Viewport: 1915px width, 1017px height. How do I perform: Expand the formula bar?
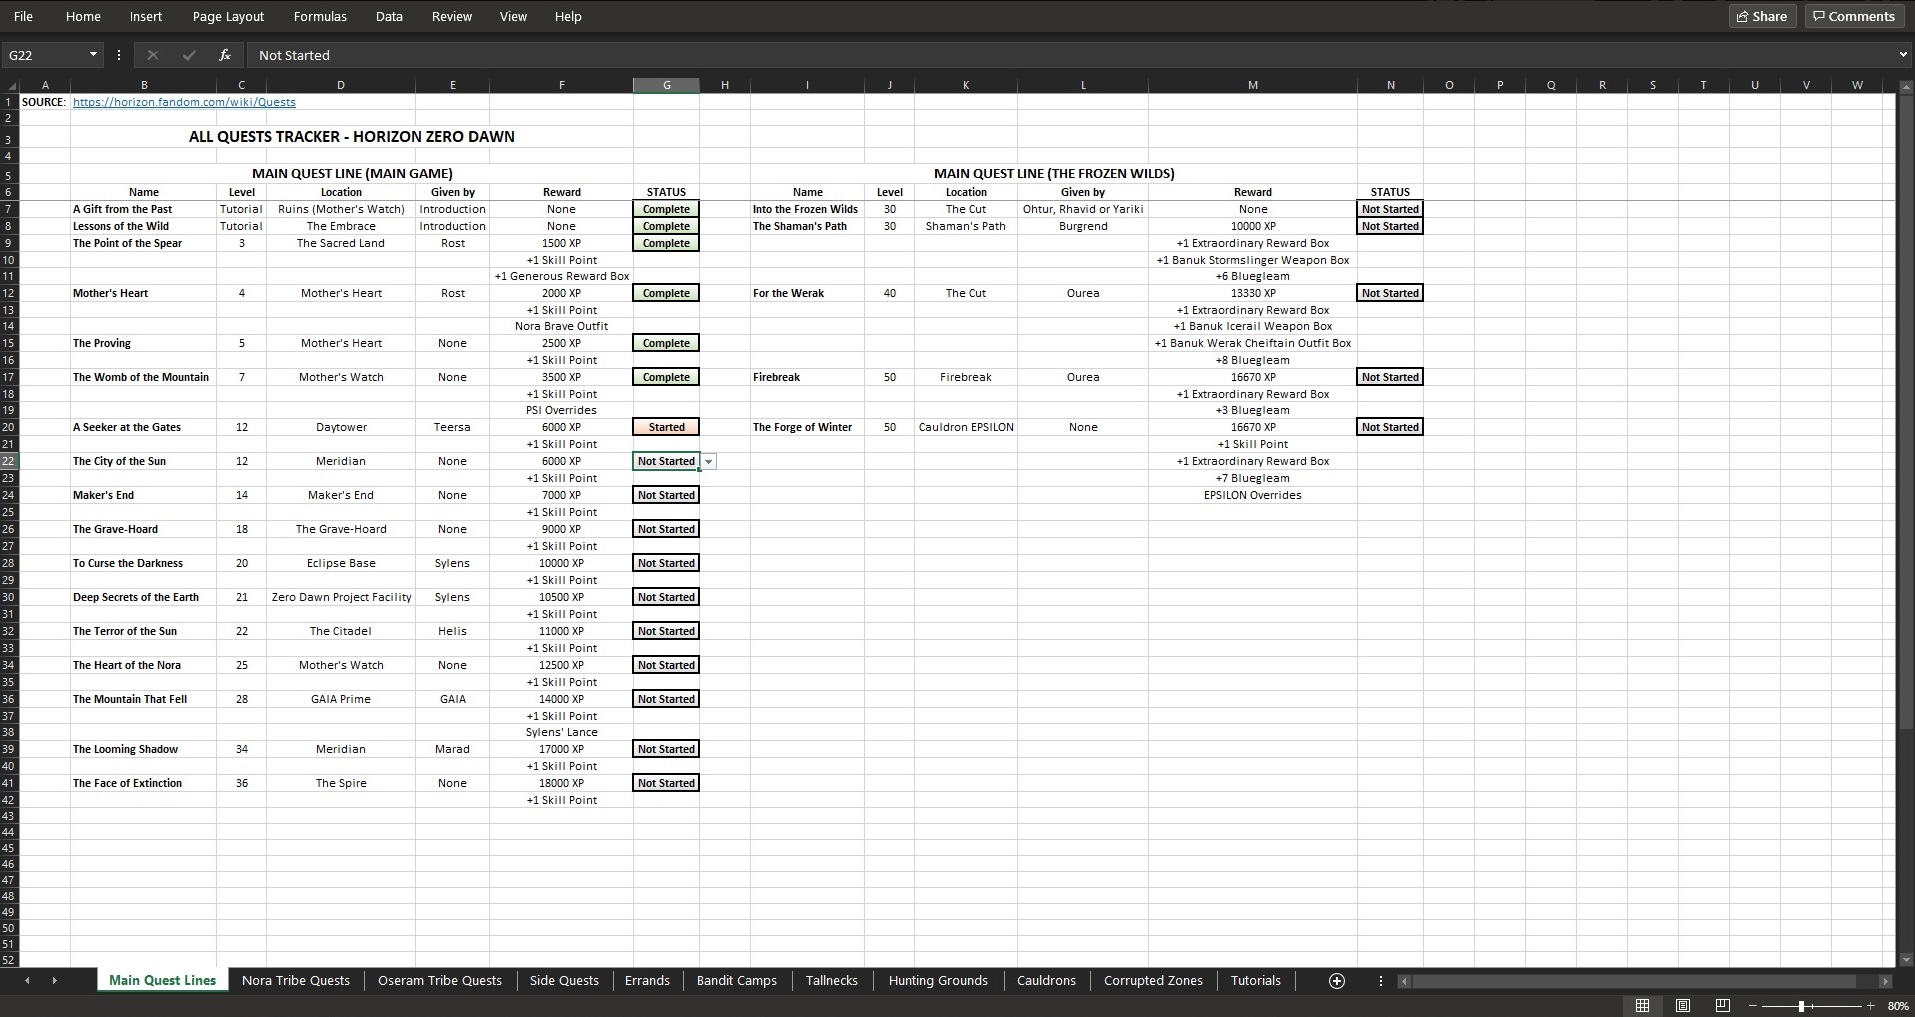(x=1902, y=55)
